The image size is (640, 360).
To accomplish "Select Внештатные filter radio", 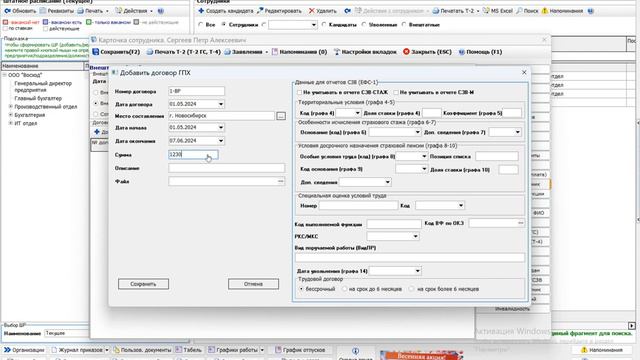I will [x=404, y=25].
